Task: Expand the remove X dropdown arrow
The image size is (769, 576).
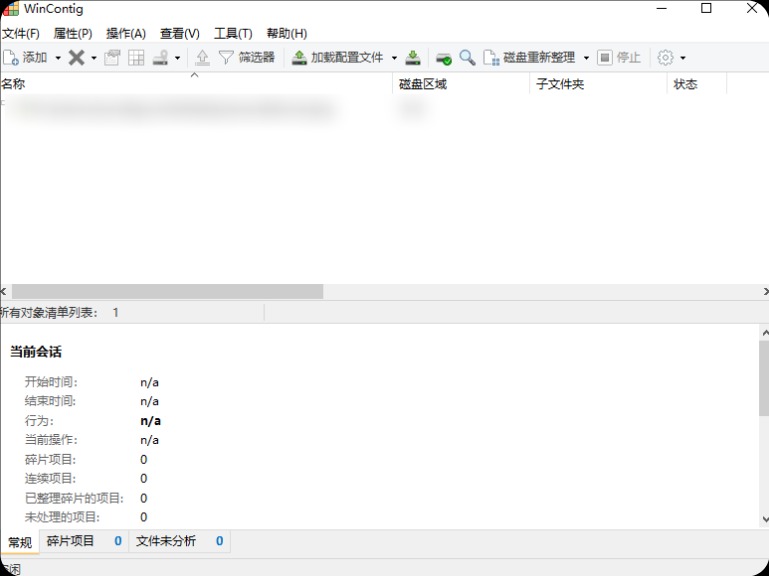Action: 94,58
